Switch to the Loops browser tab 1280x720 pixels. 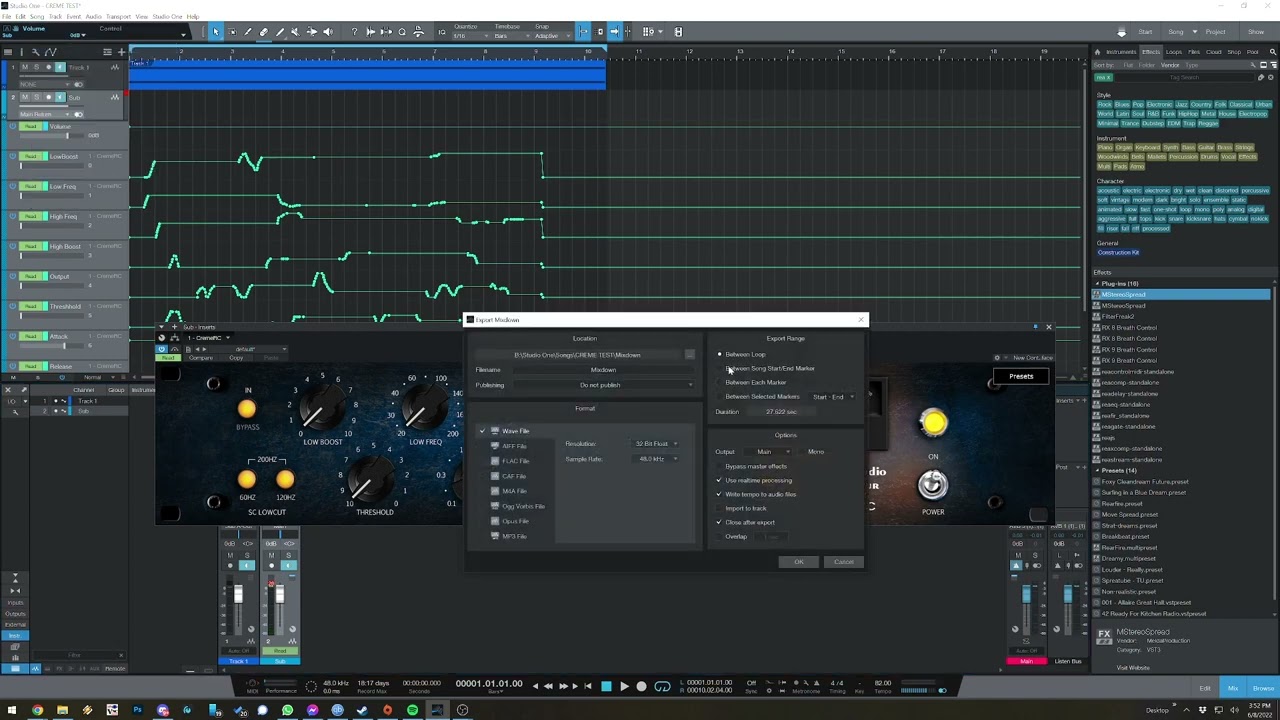click(1174, 52)
